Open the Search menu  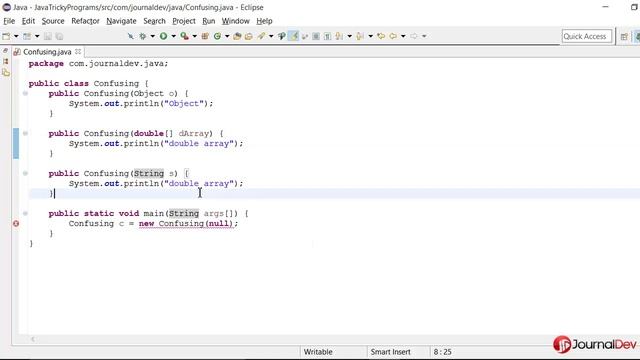tap(154, 21)
